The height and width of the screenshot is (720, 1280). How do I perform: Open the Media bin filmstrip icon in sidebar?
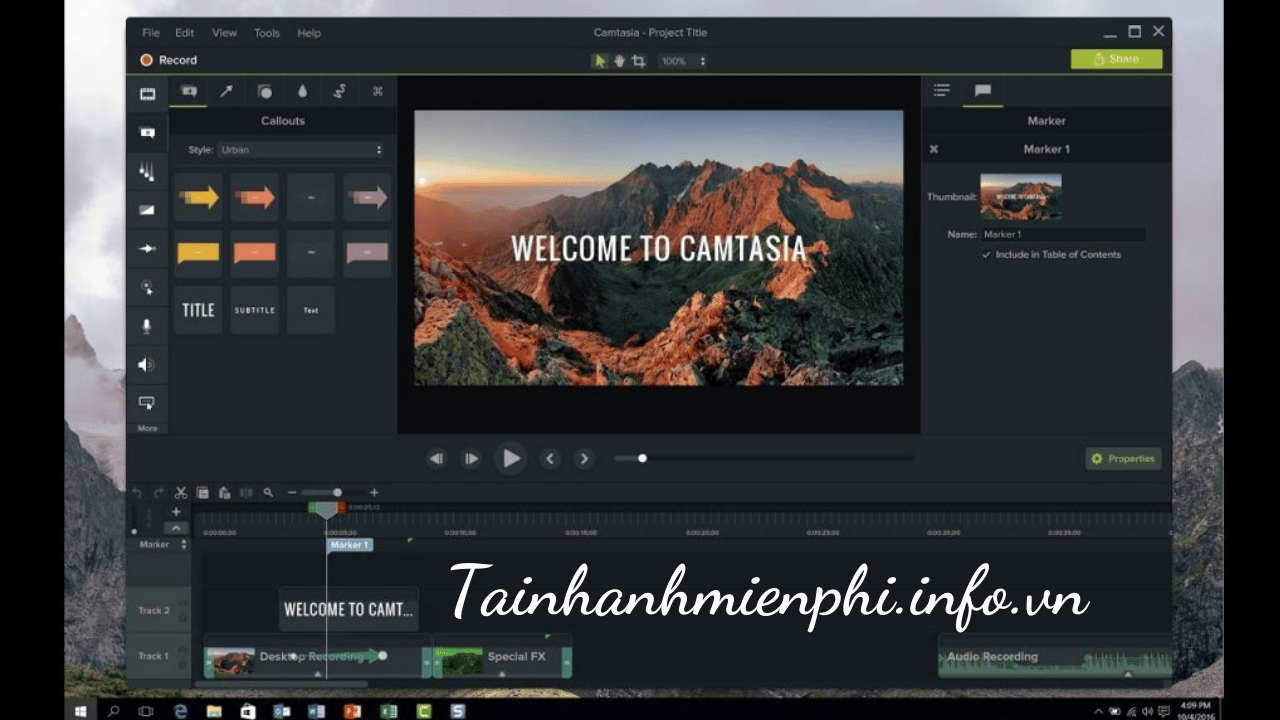(147, 94)
